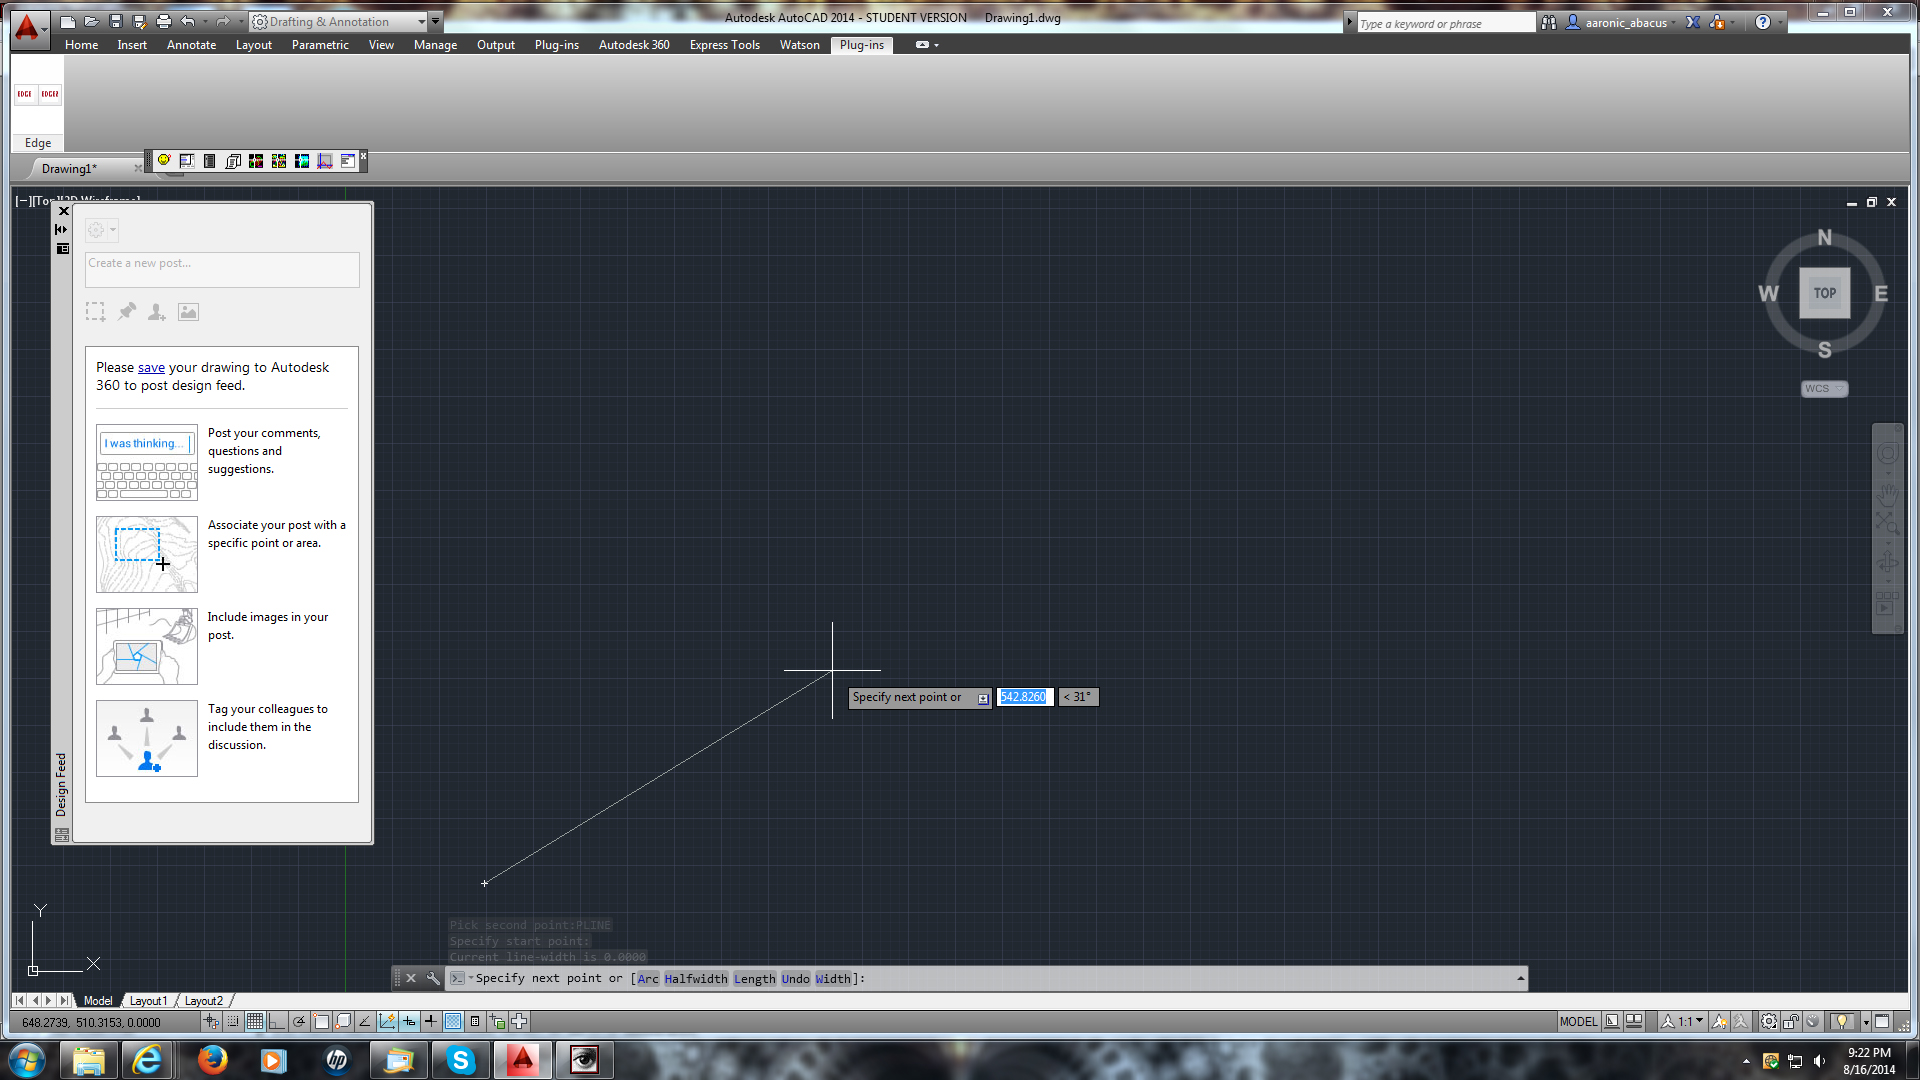The height and width of the screenshot is (1080, 1920).
Task: Click the Workspace Switching gear icon
Action: click(x=1769, y=1021)
